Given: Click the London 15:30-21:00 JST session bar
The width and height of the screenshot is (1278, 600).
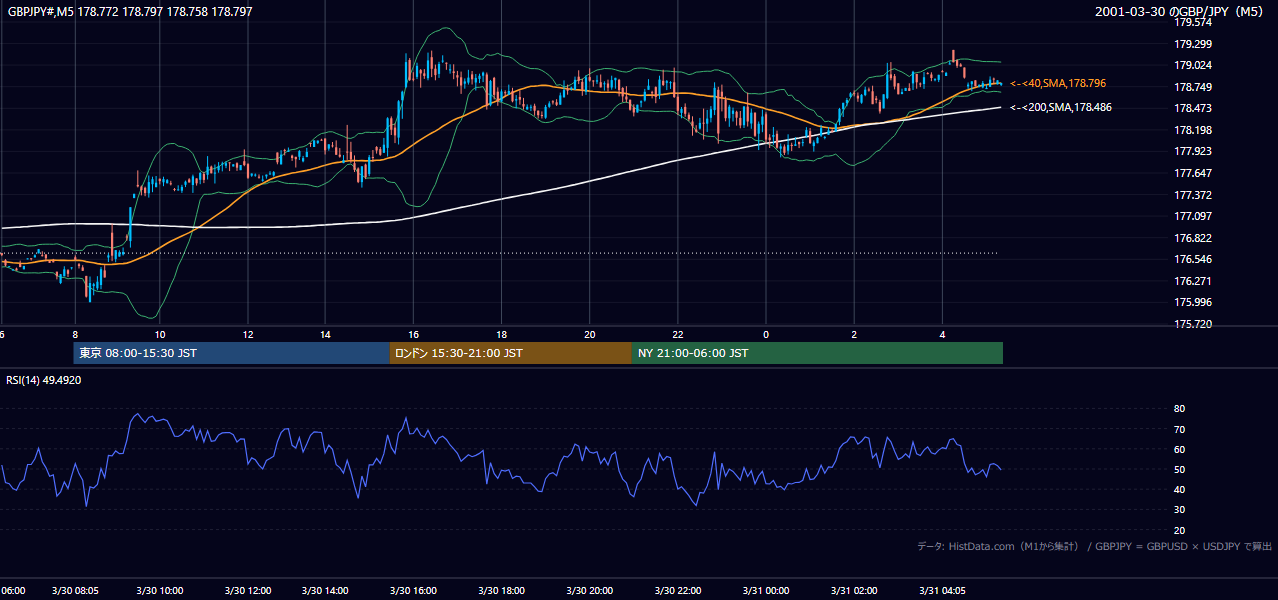Looking at the screenshot, I should [511, 353].
